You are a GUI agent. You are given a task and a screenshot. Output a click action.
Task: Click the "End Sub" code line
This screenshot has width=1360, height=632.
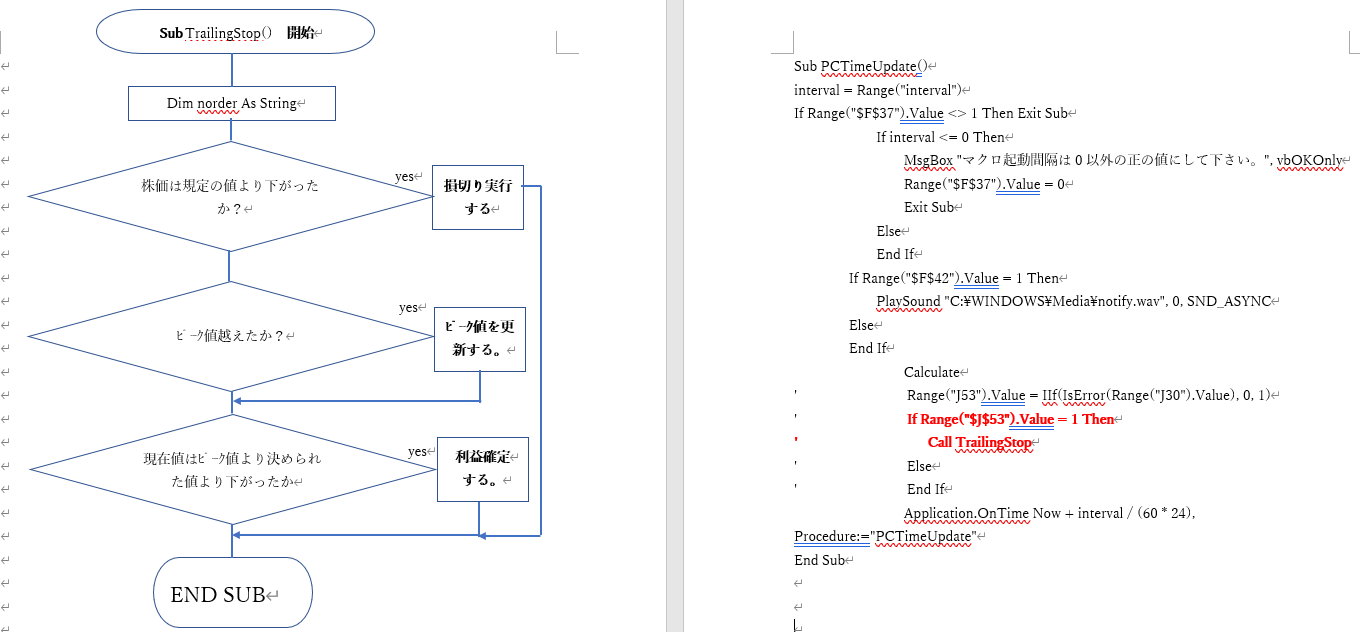point(819,560)
